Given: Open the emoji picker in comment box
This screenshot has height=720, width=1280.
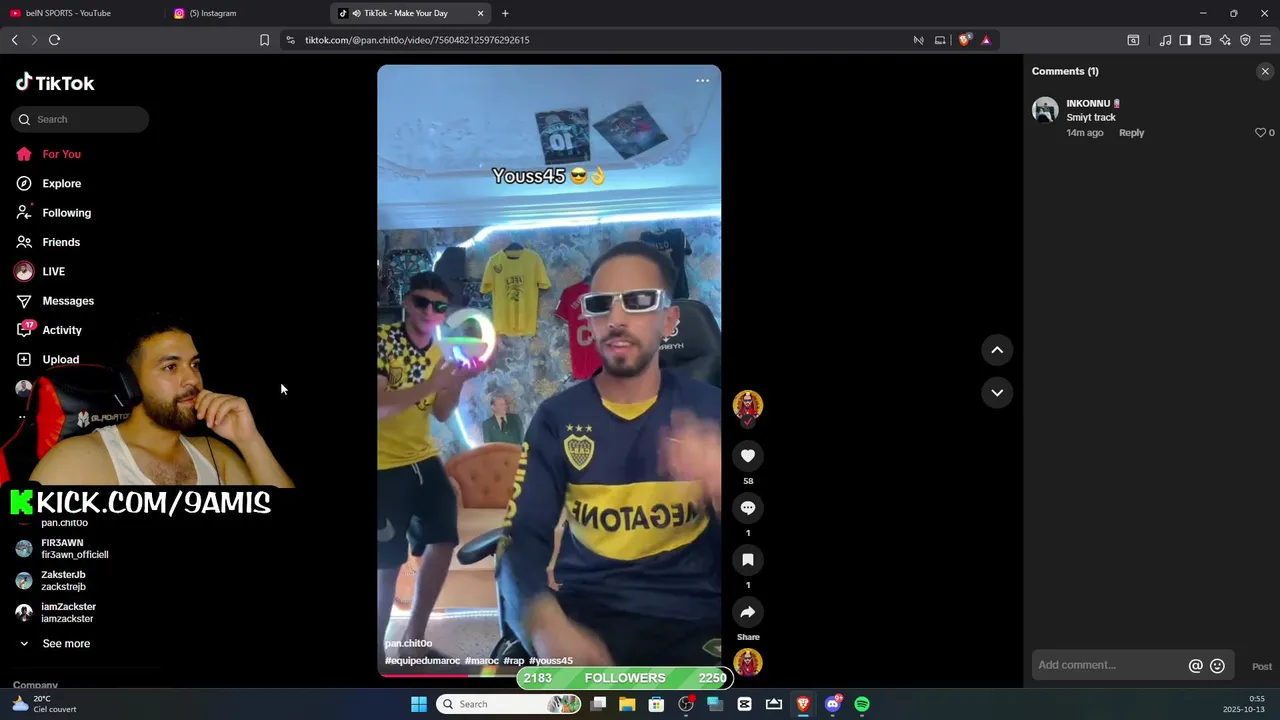Looking at the screenshot, I should point(1217,666).
